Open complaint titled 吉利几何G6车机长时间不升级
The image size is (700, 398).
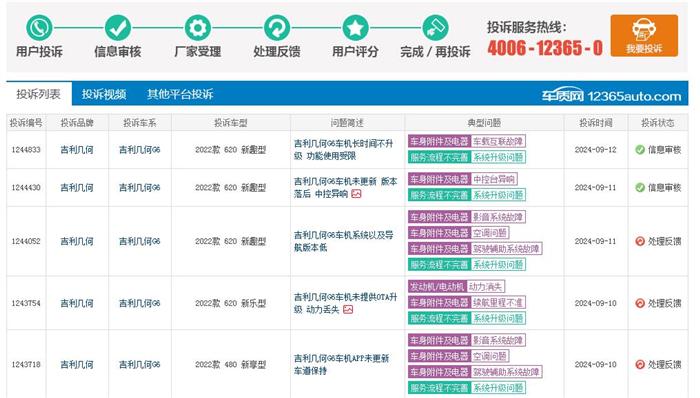click(343, 149)
